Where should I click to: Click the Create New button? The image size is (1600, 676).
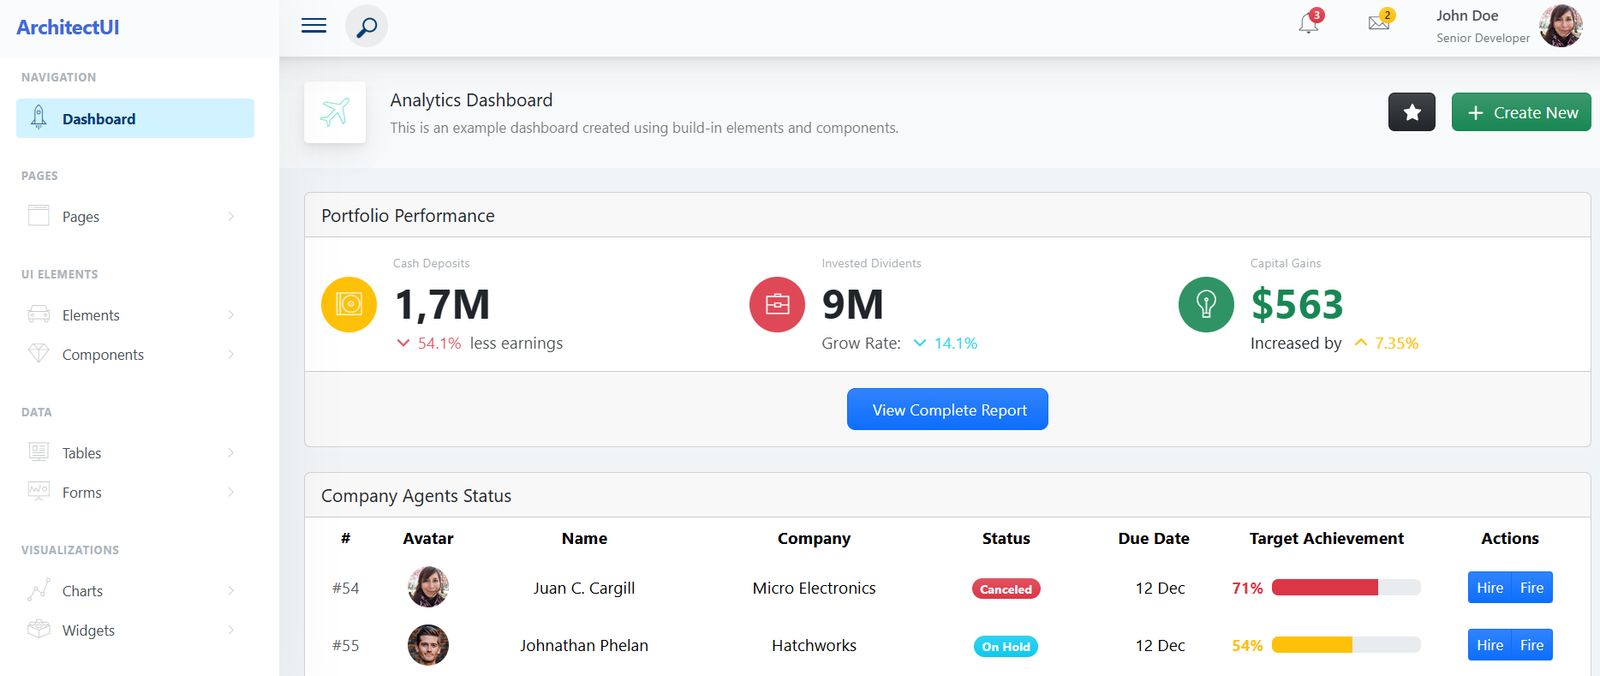[x=1521, y=112]
